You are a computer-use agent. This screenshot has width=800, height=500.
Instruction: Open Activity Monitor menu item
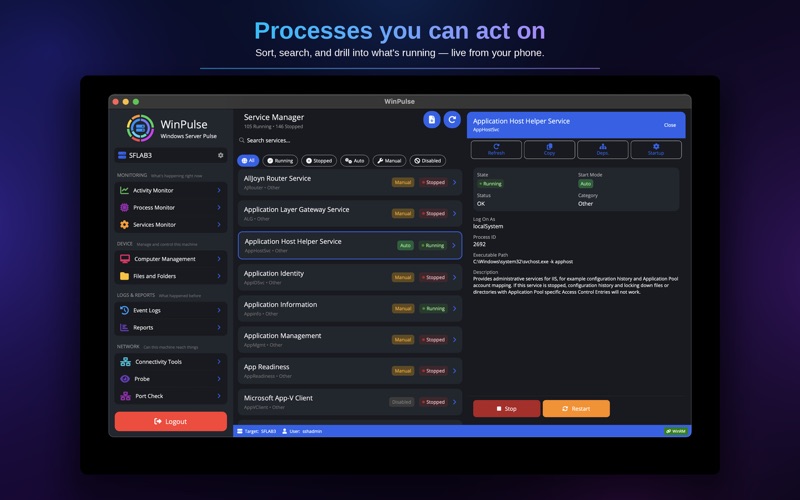pos(171,190)
